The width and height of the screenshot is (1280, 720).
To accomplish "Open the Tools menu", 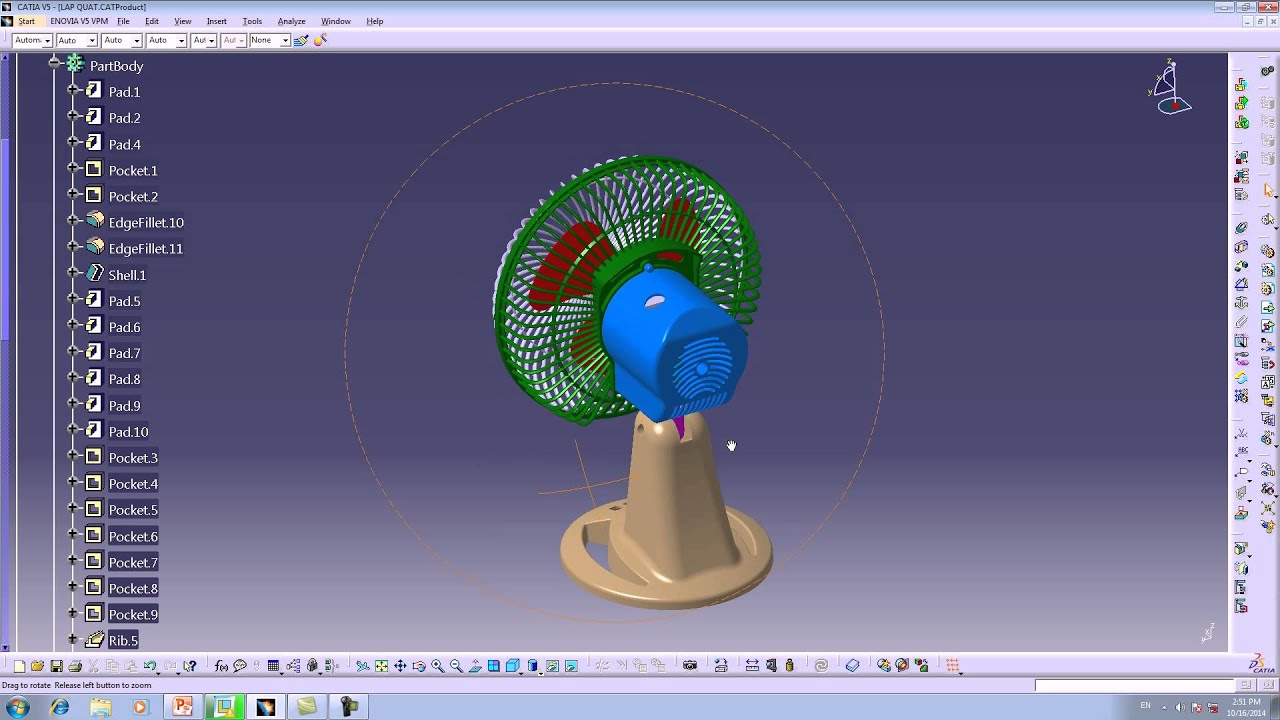I will pyautogui.click(x=252, y=21).
